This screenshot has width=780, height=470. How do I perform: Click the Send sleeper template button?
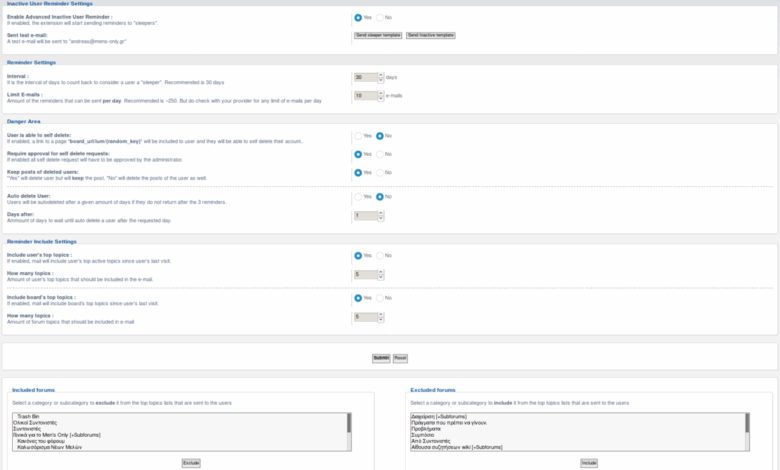coord(378,35)
